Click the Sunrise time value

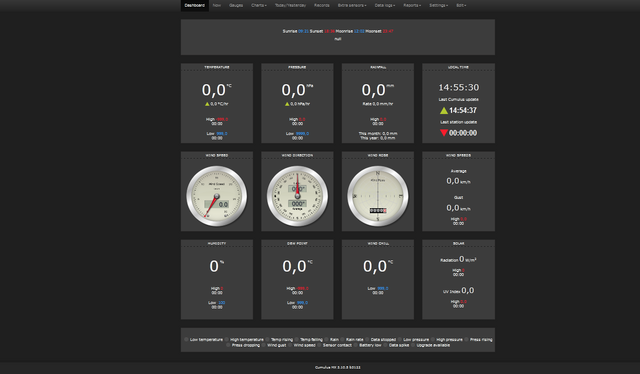pyautogui.click(x=303, y=31)
